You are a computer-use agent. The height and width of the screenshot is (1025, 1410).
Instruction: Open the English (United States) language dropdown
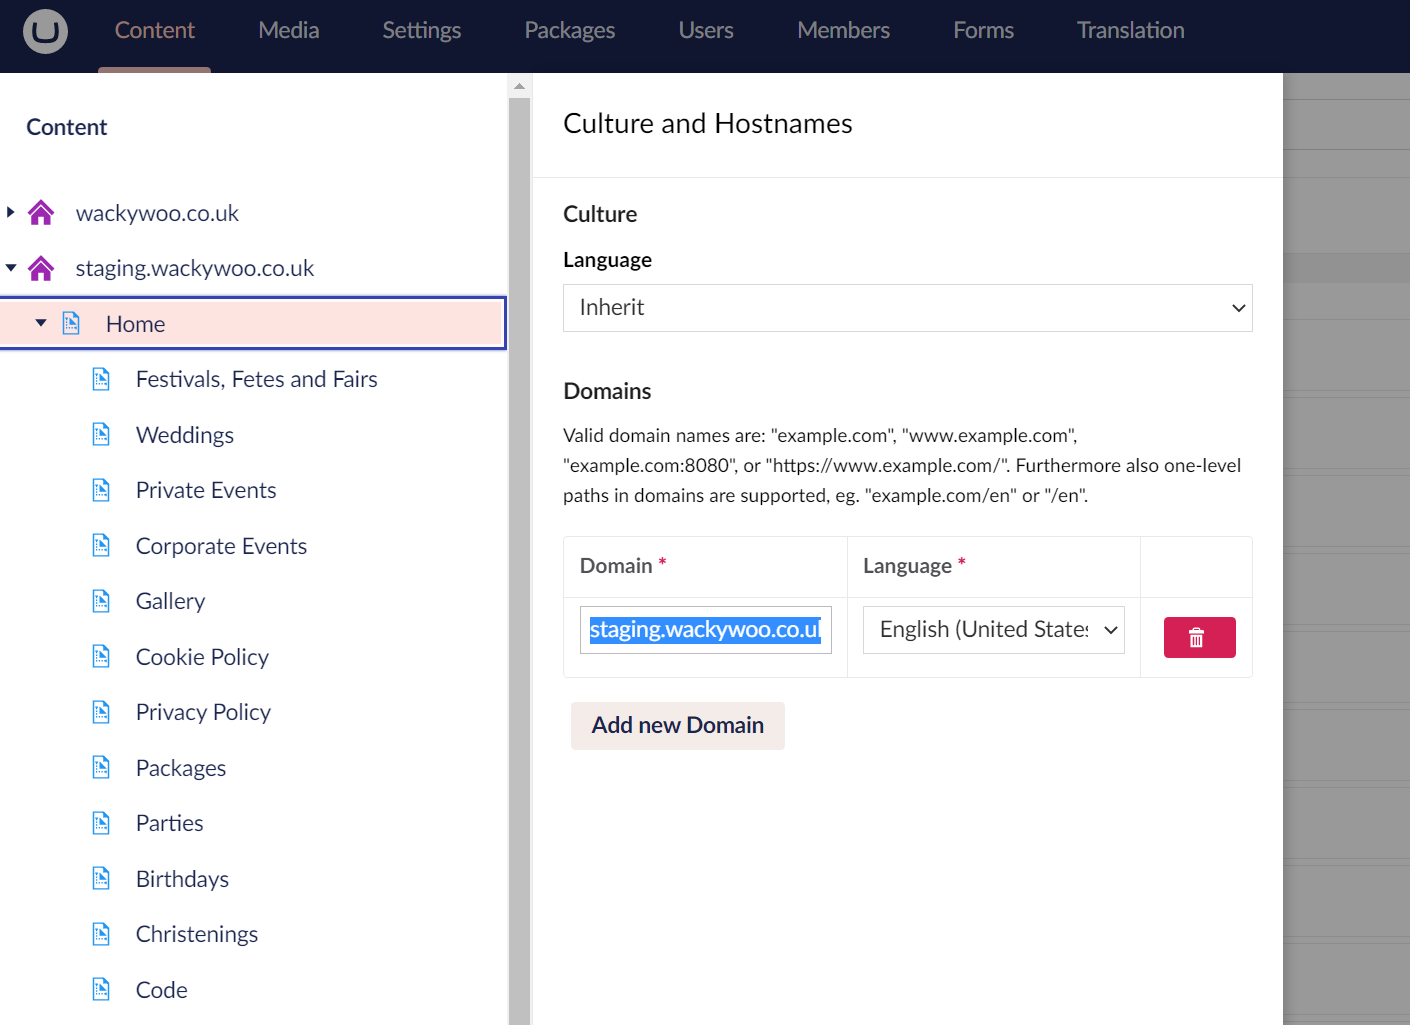(993, 630)
